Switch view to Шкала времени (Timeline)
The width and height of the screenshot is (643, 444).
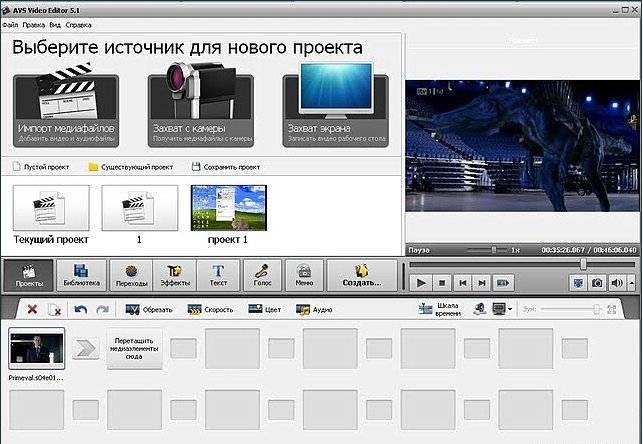click(x=447, y=310)
